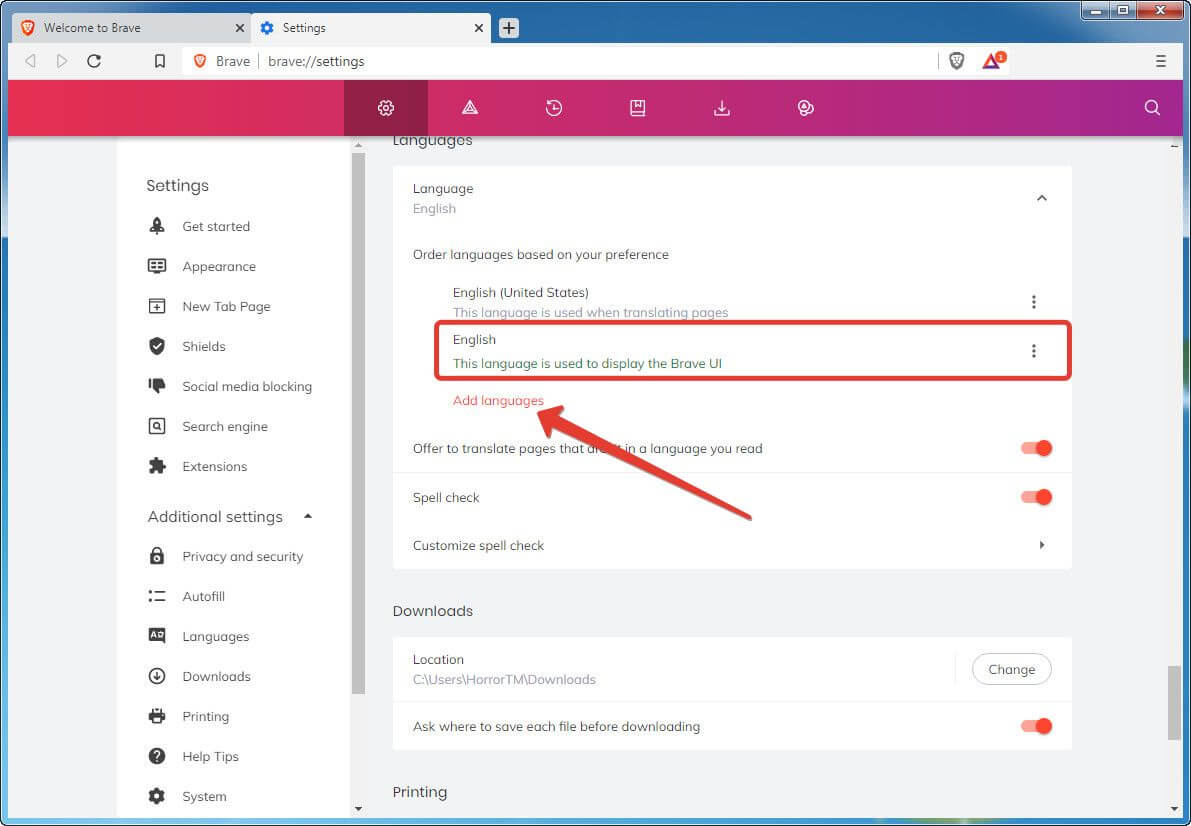1191x826 pixels.
Task: Expand Customize spell check arrow
Action: point(1042,545)
